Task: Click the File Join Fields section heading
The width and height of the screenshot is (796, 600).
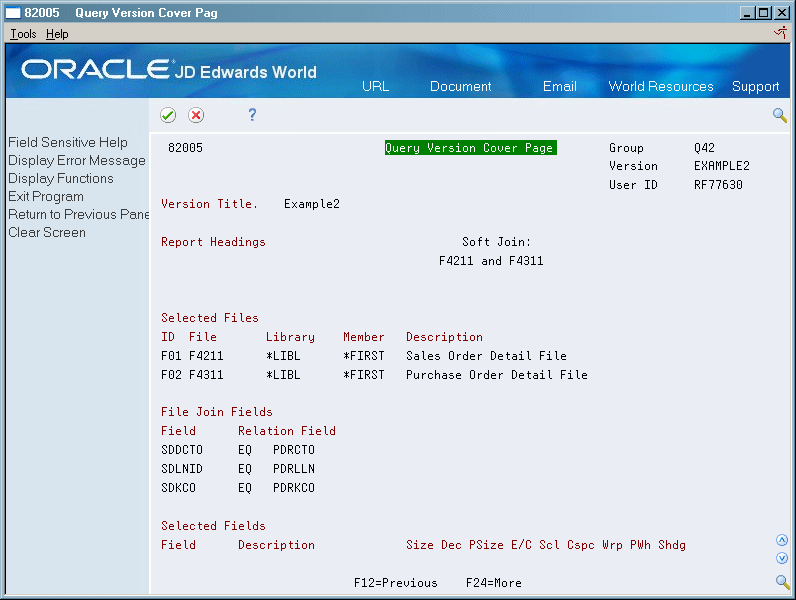Action: [x=217, y=412]
